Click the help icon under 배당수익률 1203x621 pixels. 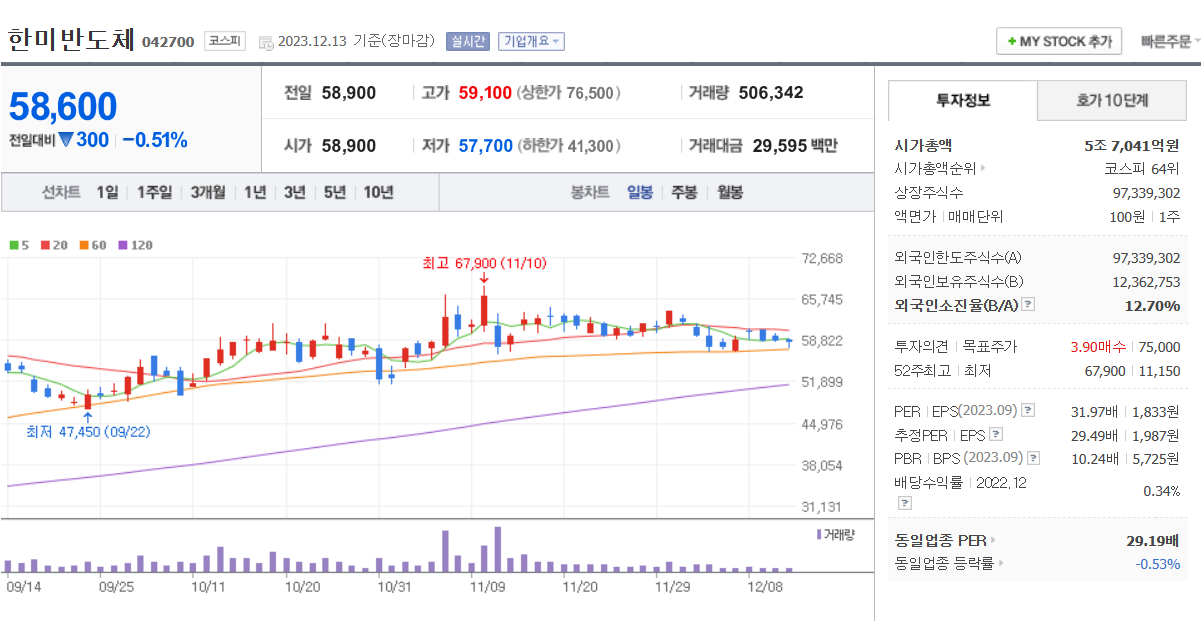[904, 503]
